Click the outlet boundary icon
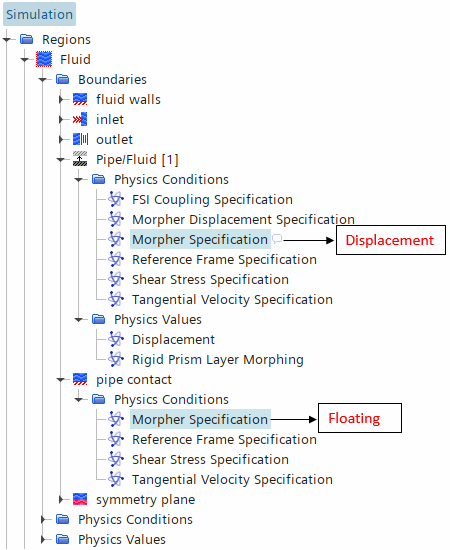This screenshot has width=450, height=550. pyautogui.click(x=80, y=139)
